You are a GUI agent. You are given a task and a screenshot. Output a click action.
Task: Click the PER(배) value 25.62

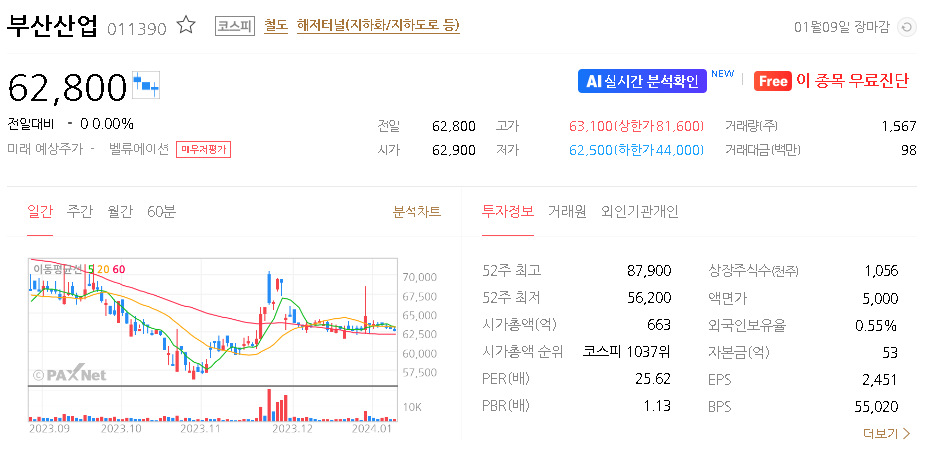click(x=653, y=379)
